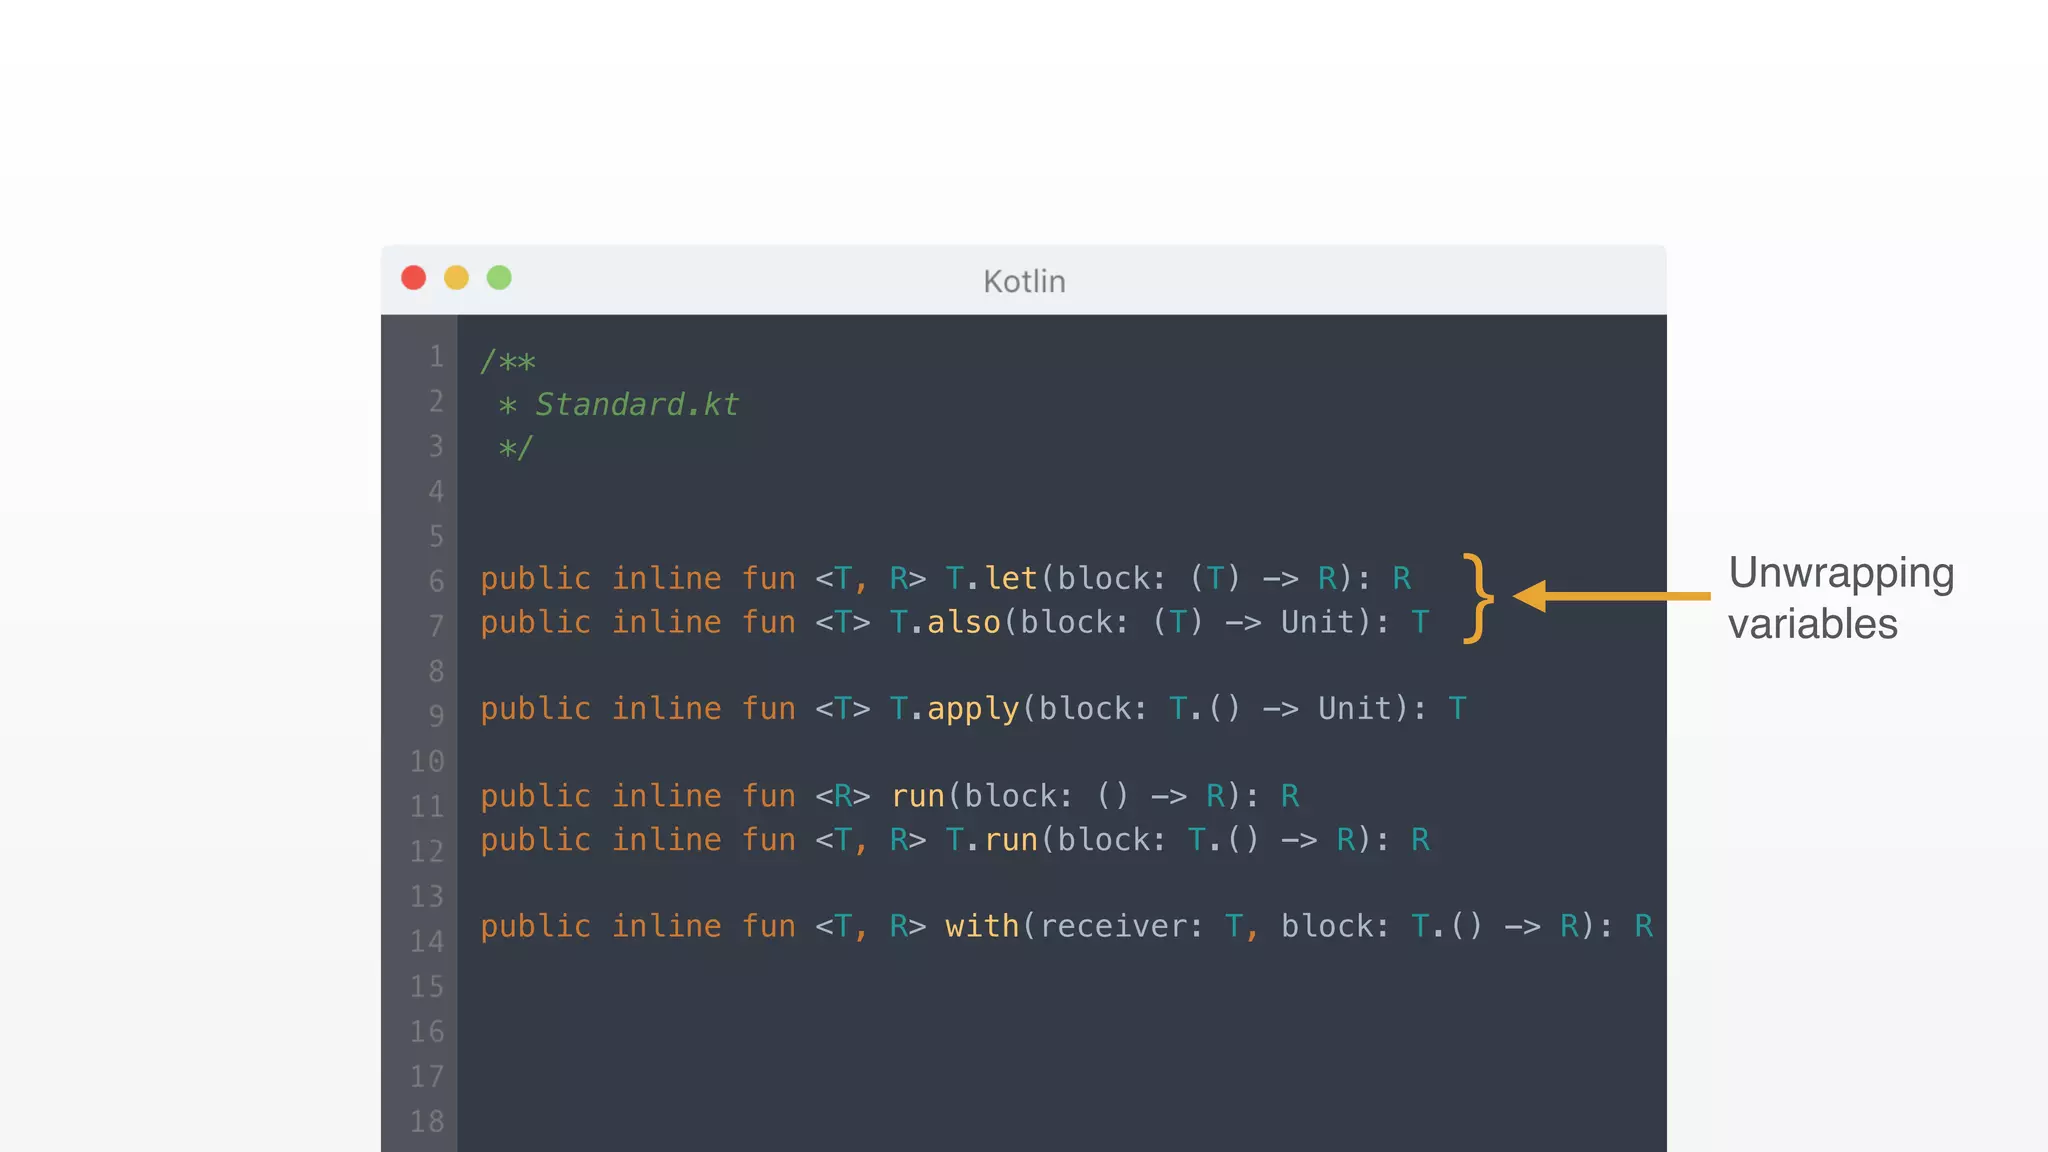Click the 'T.also' function name
2048x1152 pixels.
tap(945, 622)
